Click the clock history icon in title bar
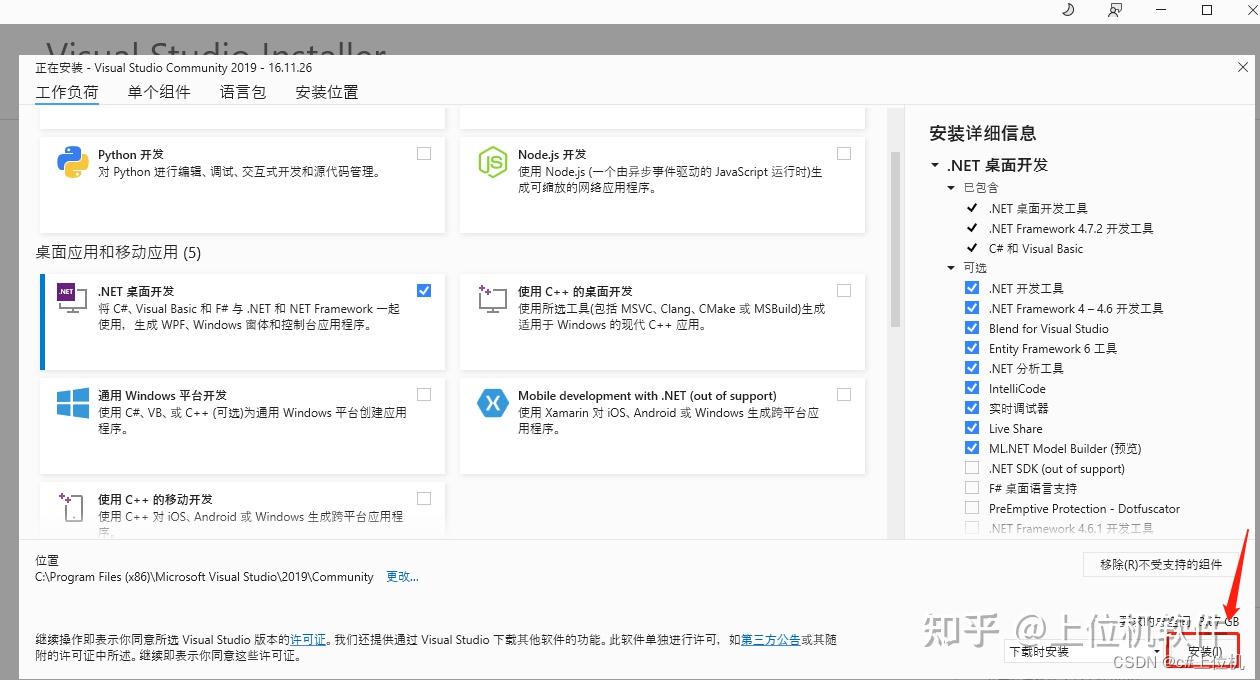 (1067, 10)
